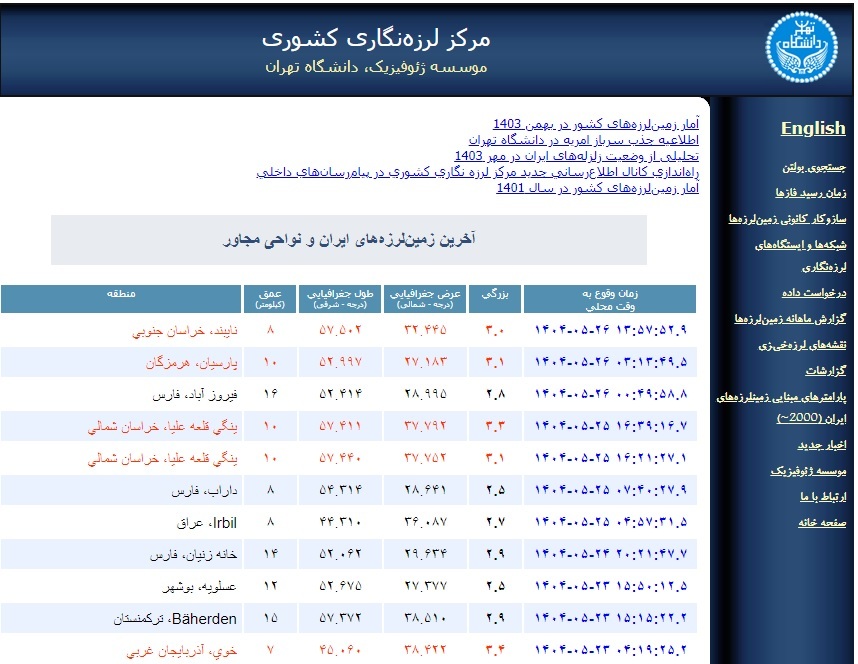The height and width of the screenshot is (664, 858).
Task: Open شبکه‌ها و ایستگاه‌های لرزه‌نگاری link
Action: (x=801, y=256)
